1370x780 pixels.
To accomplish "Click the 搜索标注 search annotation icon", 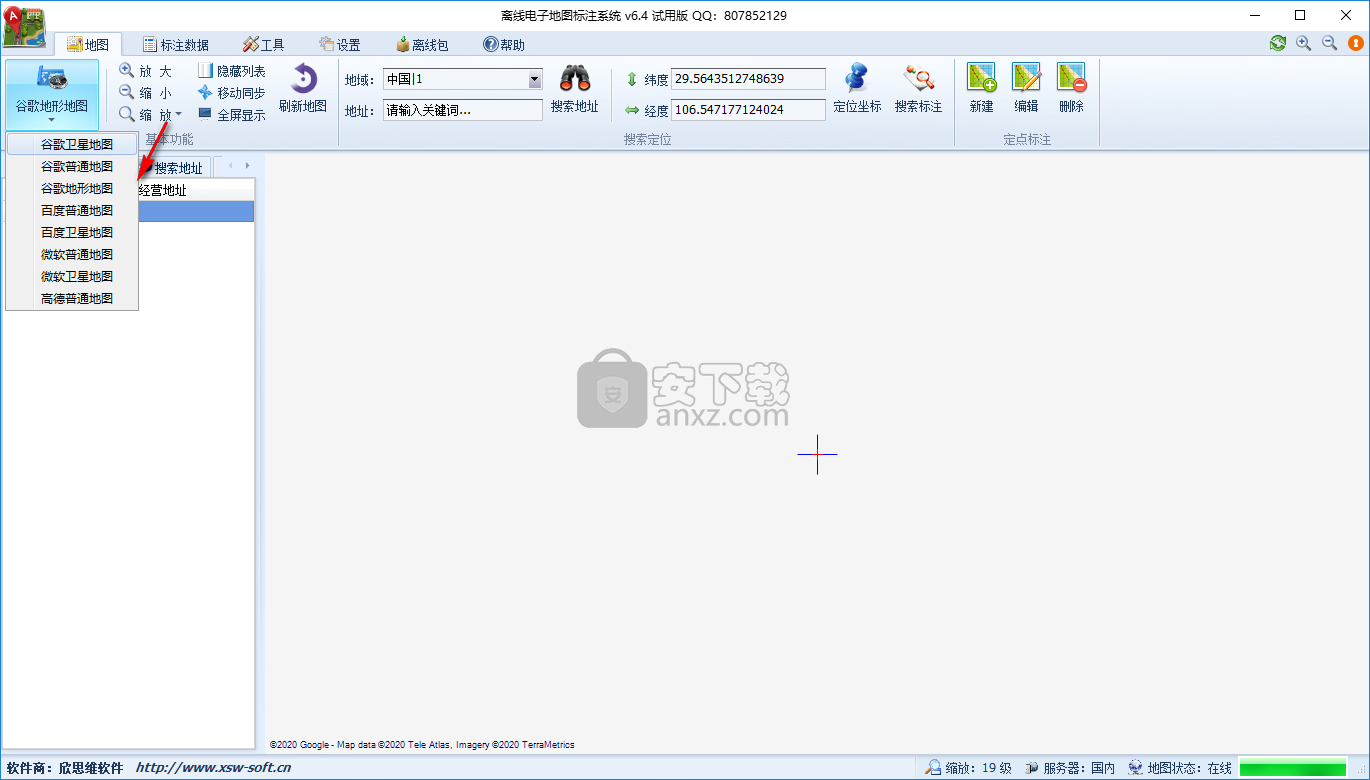I will [918, 78].
